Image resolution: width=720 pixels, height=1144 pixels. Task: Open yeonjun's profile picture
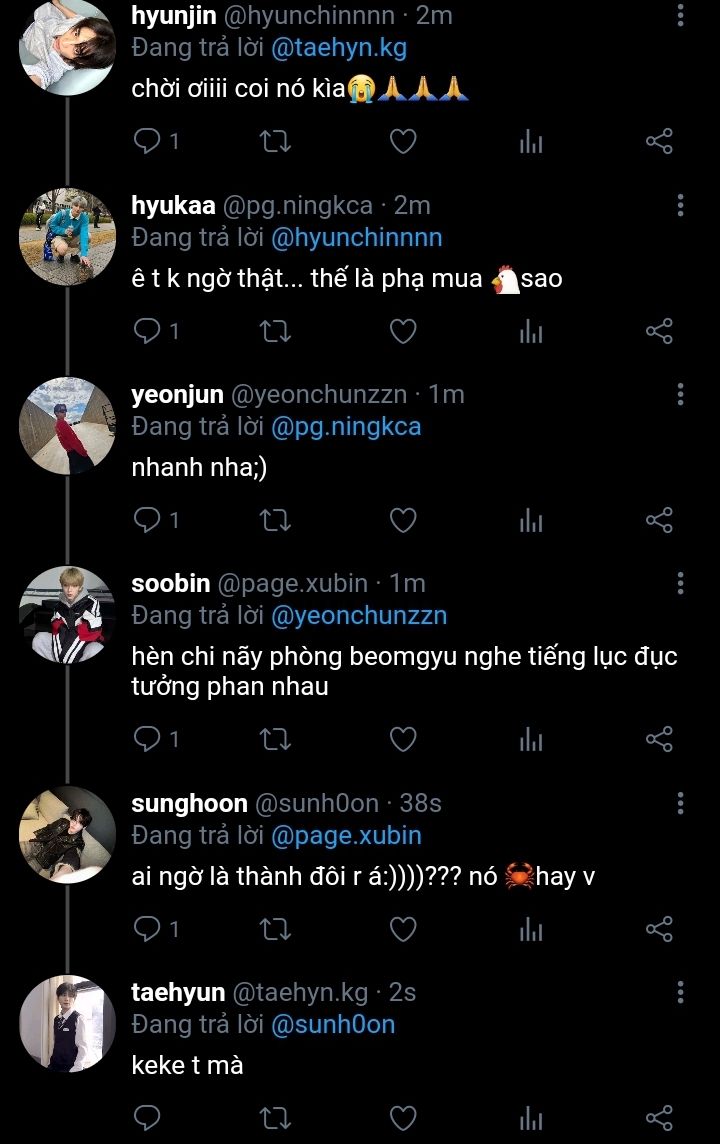pyautogui.click(x=68, y=426)
